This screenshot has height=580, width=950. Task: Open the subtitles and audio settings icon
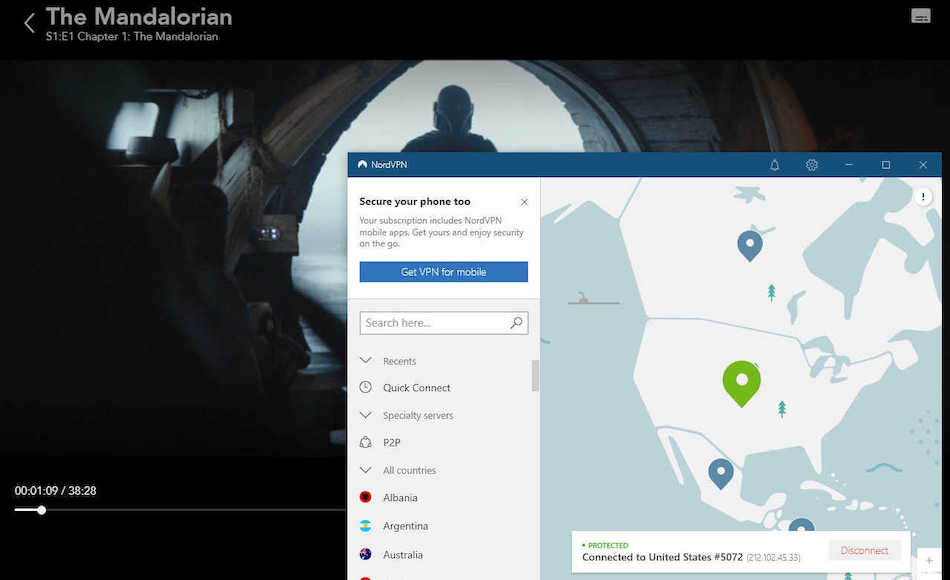pos(920,16)
